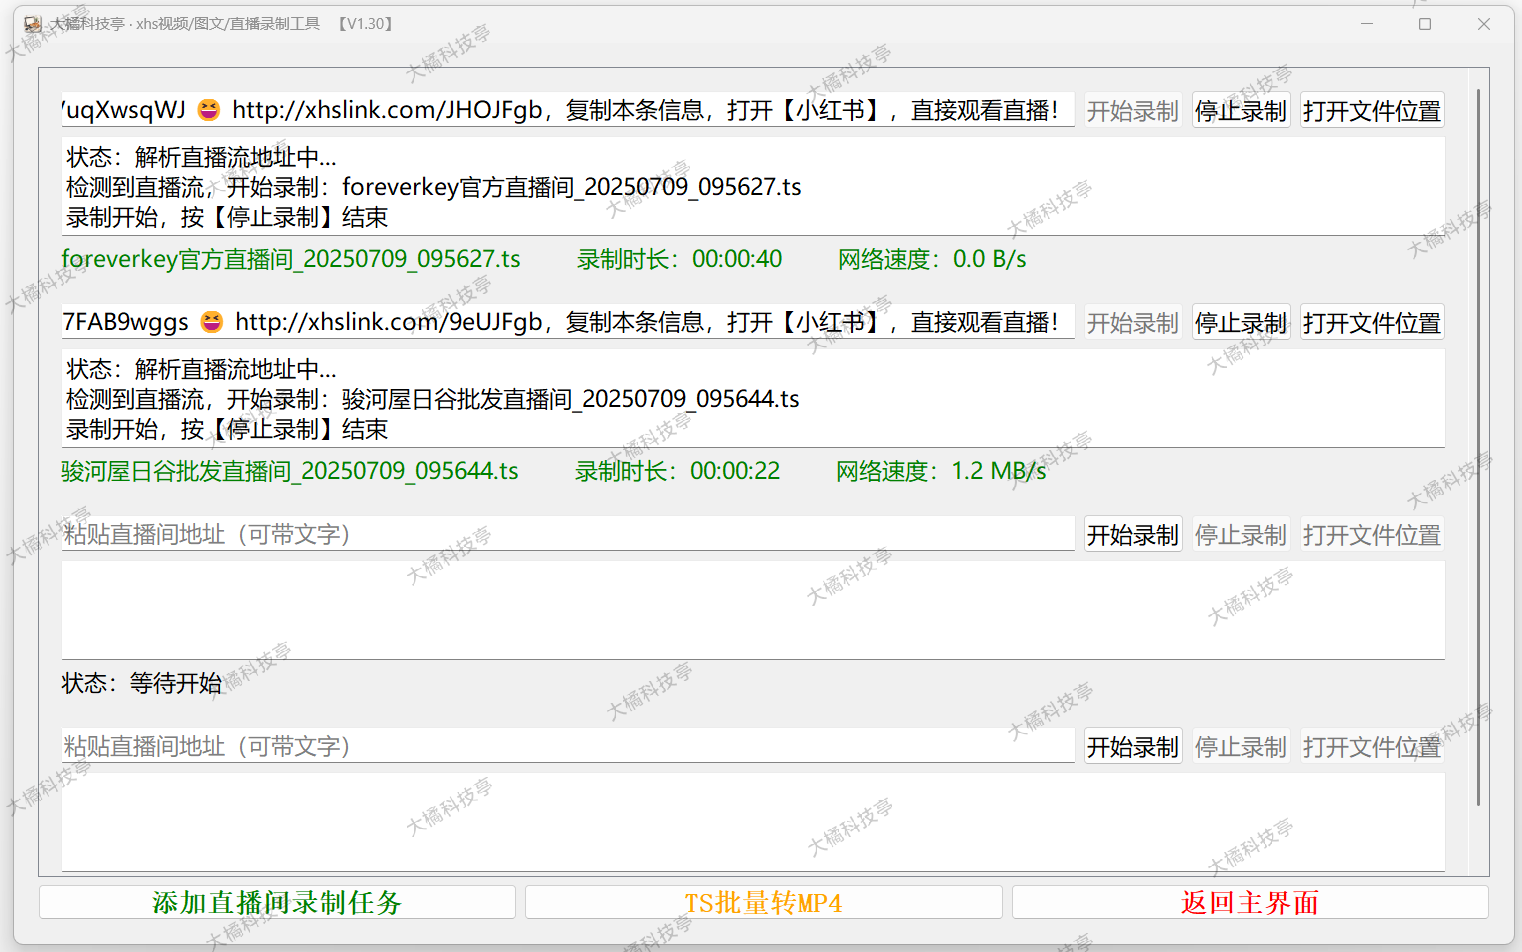This screenshot has height=952, width=1522.
Task: Open the TS批量转MP4 batch converter
Action: coord(763,902)
